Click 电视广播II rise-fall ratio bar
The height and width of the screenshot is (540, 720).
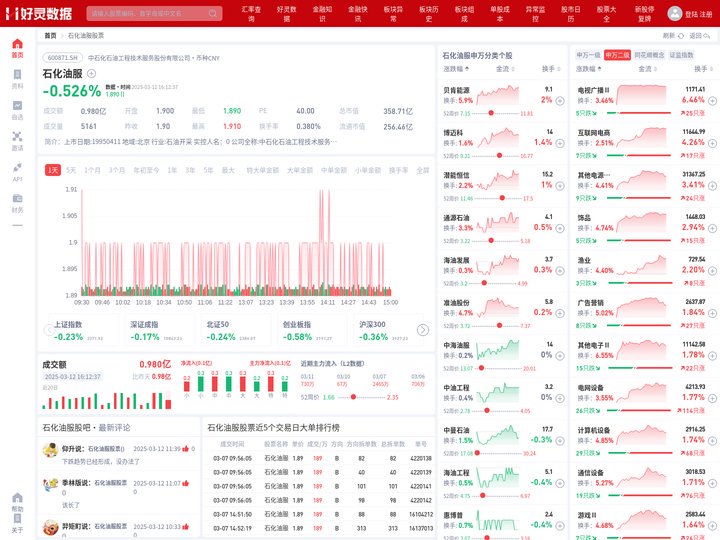coord(638,113)
